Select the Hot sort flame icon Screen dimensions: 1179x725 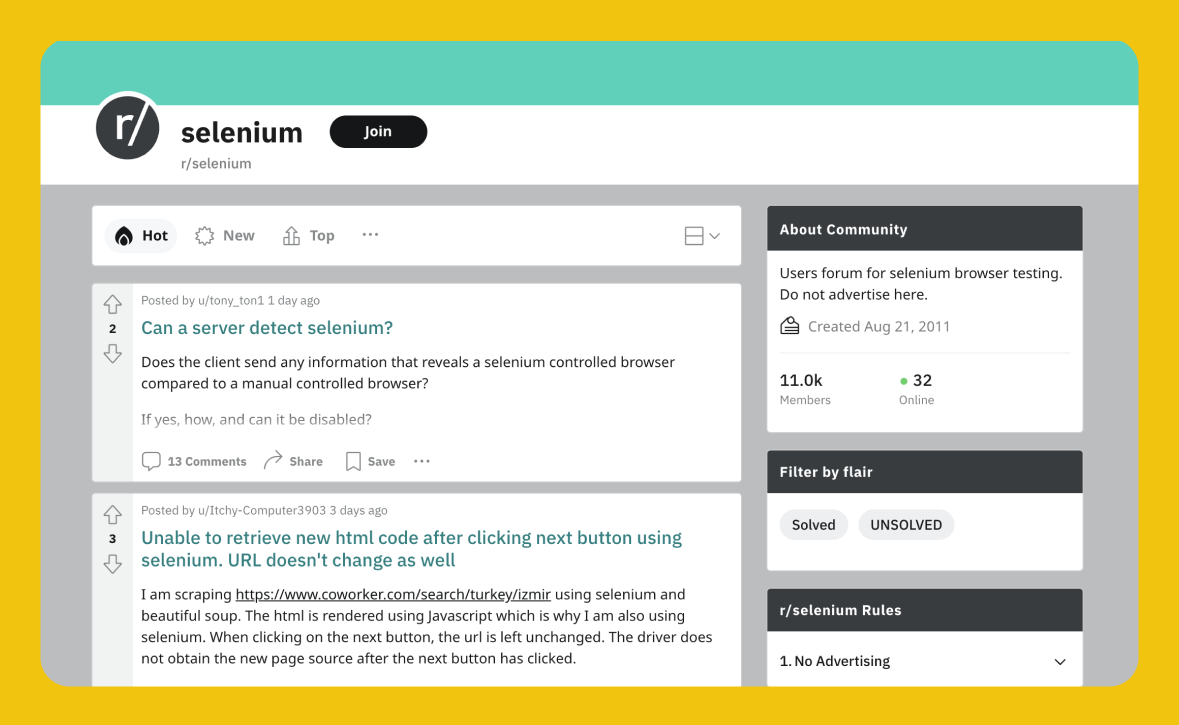click(126, 235)
